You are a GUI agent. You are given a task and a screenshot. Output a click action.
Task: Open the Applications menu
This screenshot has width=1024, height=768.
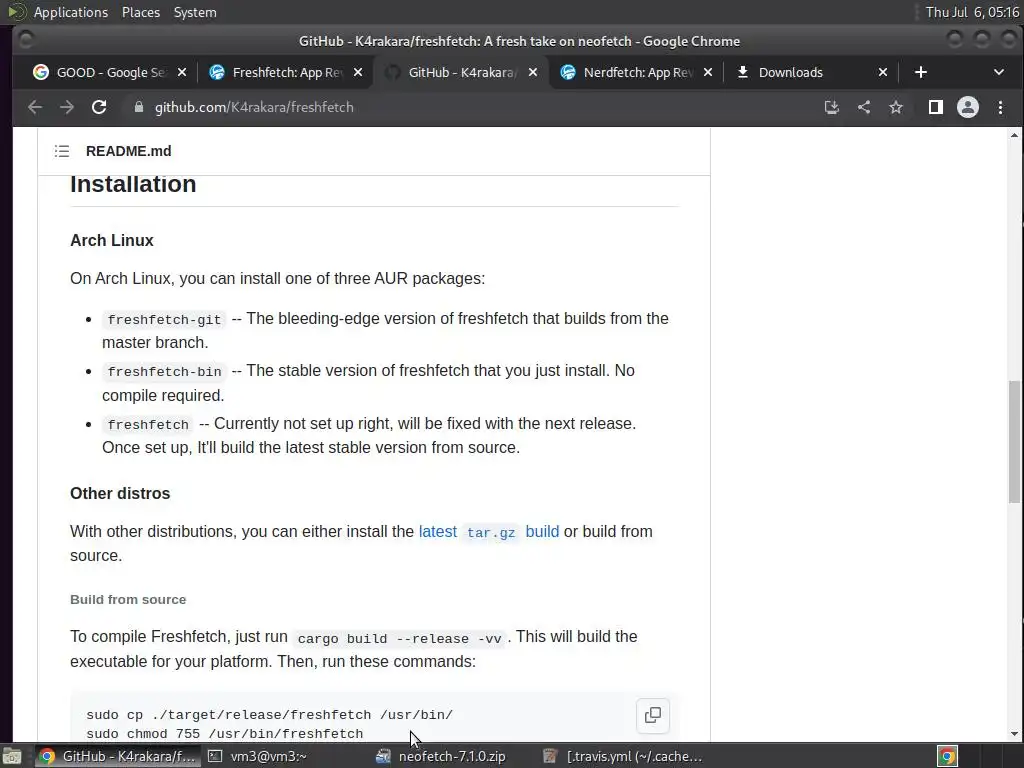coord(71,12)
